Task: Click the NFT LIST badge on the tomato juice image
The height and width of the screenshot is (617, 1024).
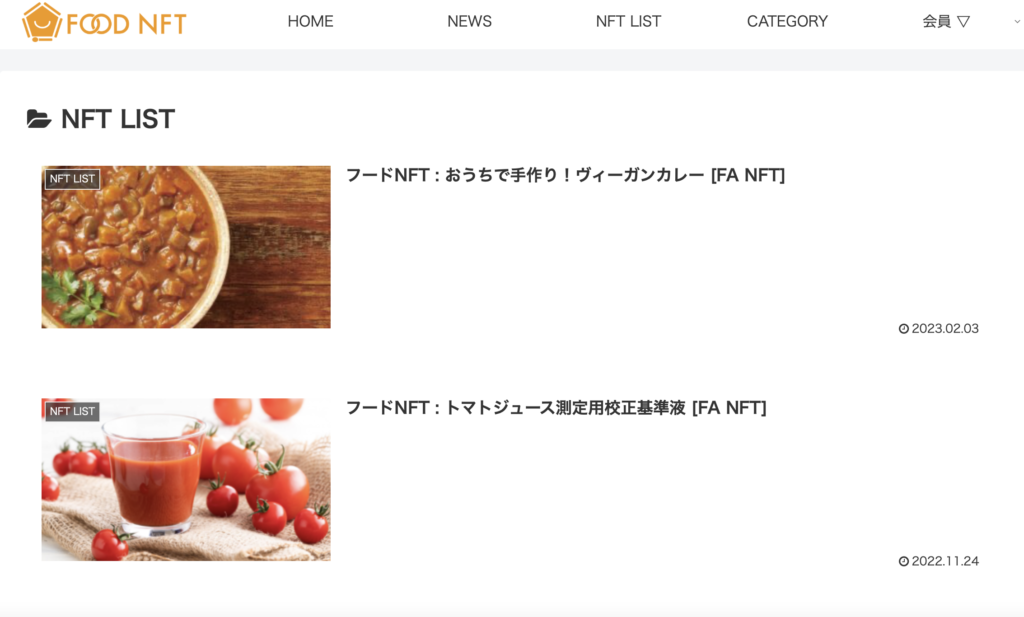Action: (x=72, y=411)
